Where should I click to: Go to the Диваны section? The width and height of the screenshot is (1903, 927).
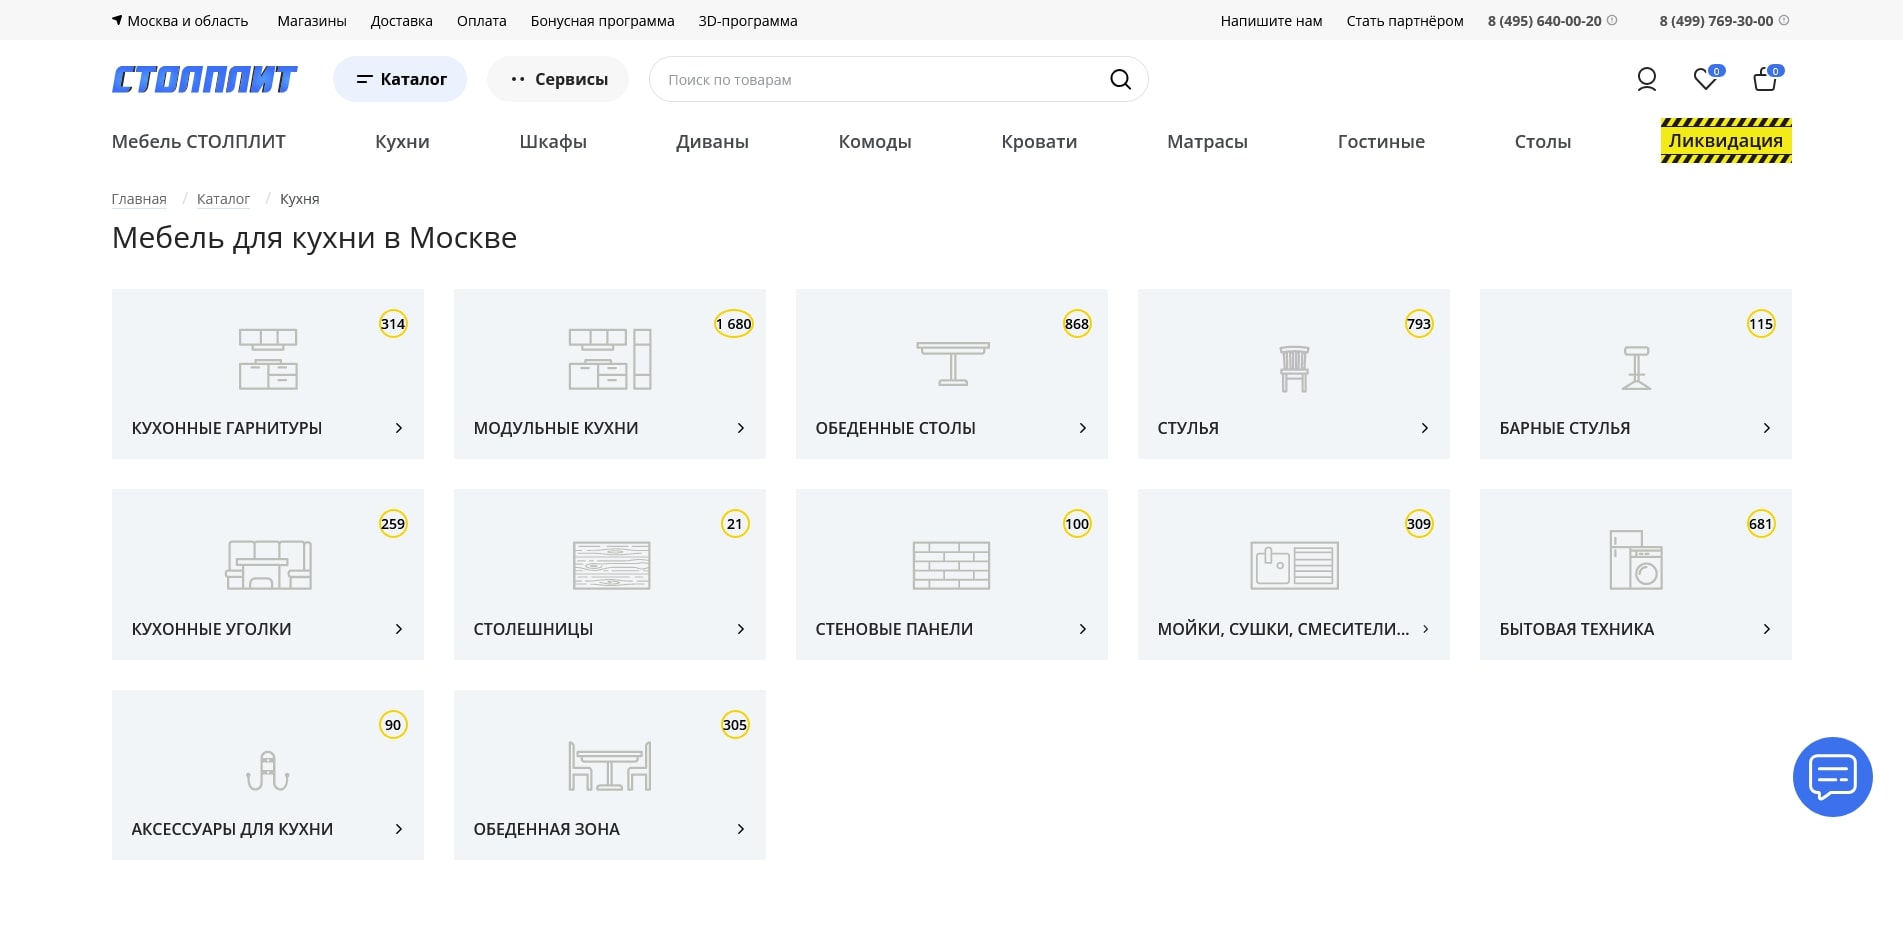coord(712,142)
